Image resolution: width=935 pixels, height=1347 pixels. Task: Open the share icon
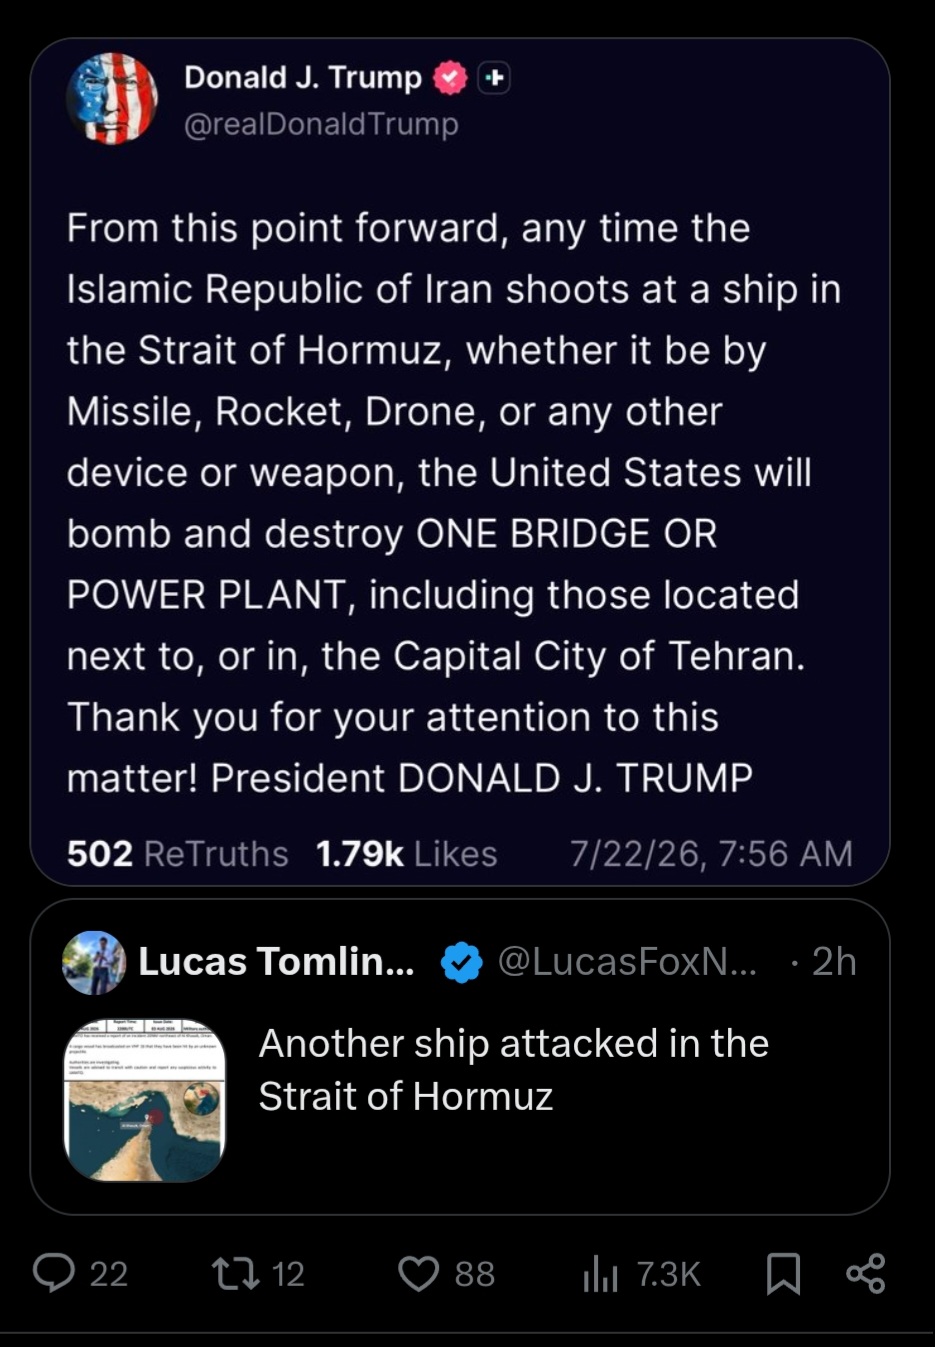click(866, 1273)
